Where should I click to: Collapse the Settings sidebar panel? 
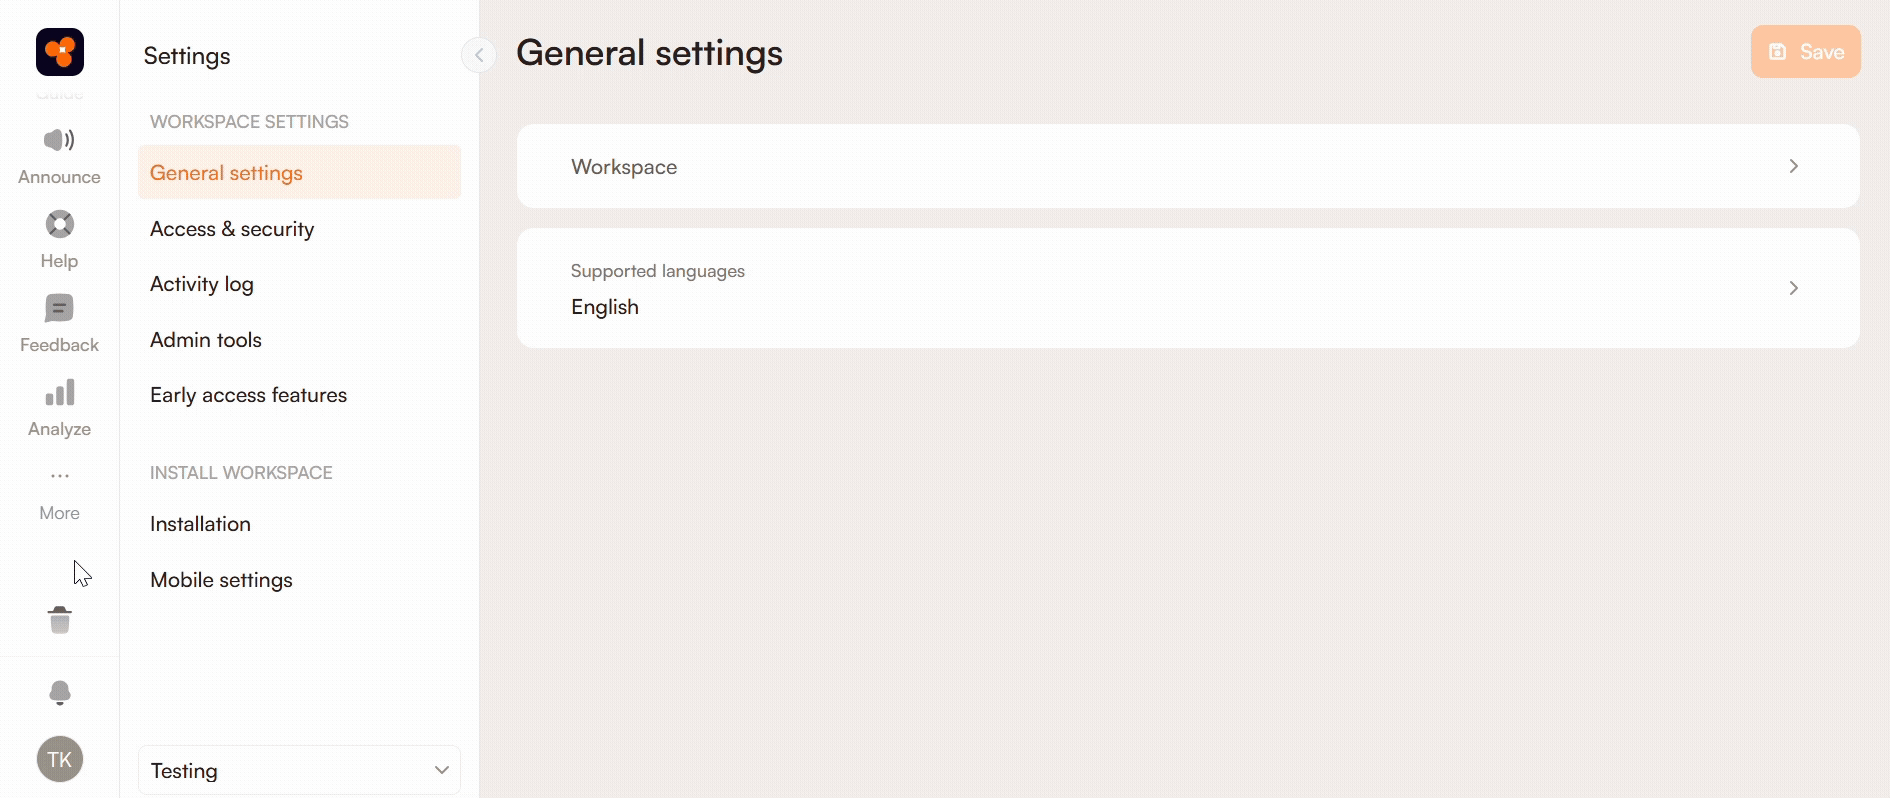click(x=479, y=55)
